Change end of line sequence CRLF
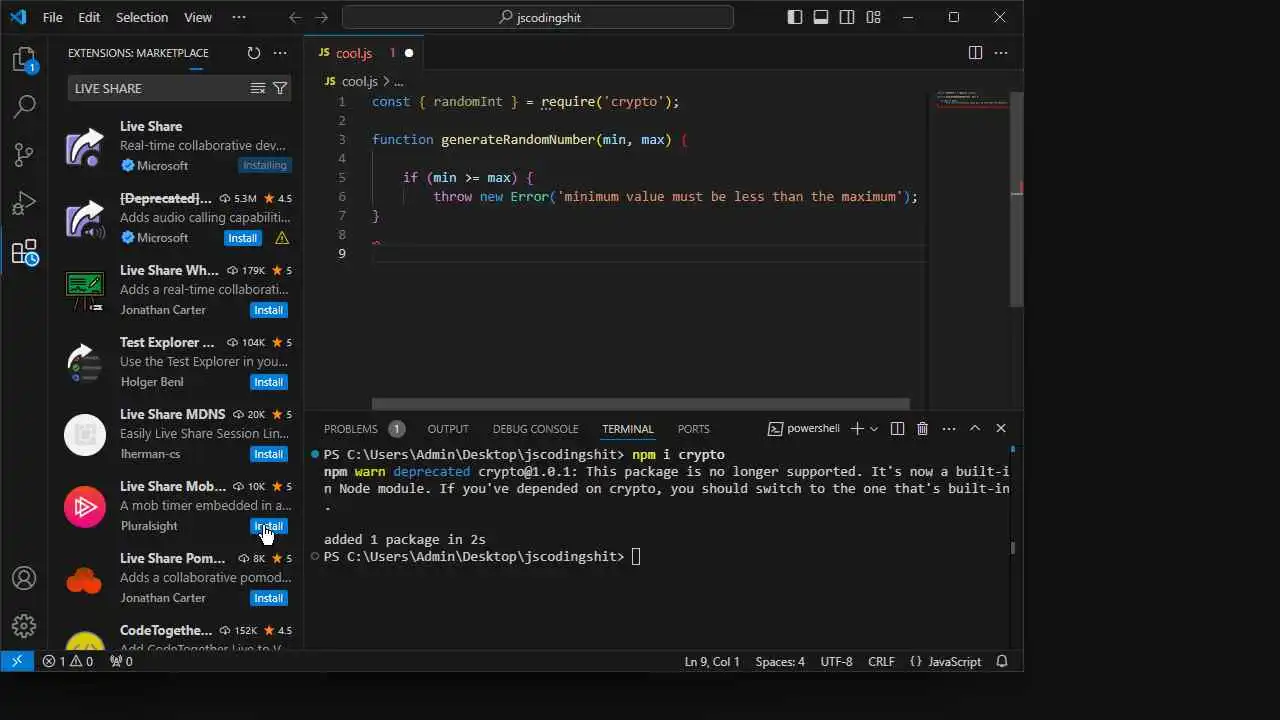The height and width of the screenshot is (720, 1280). click(881, 661)
